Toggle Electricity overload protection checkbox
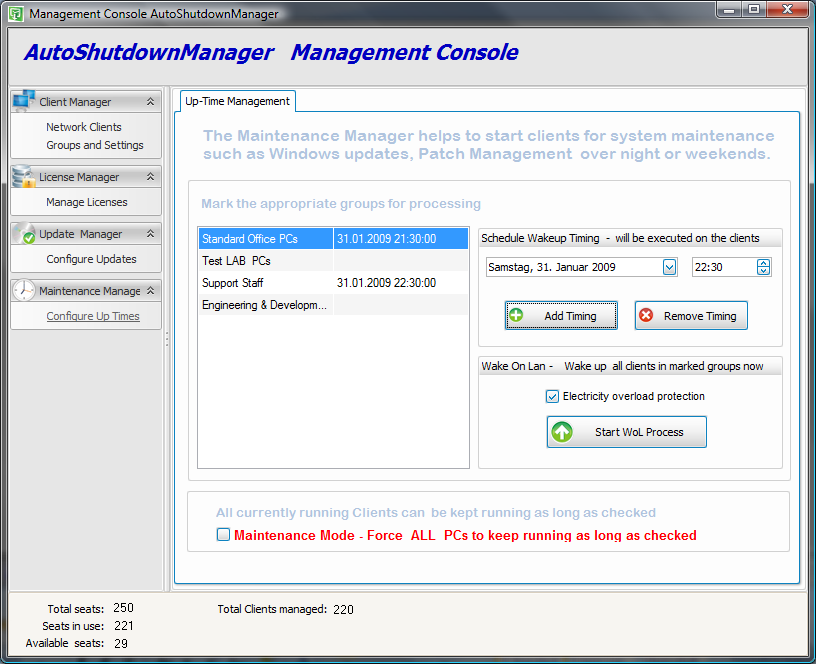Viewport: 816px width, 664px height. [x=552, y=397]
